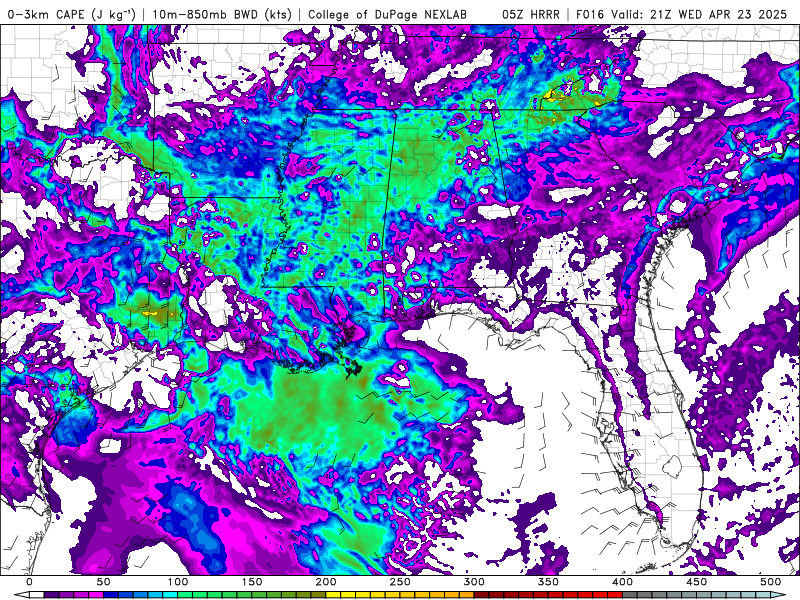
Task: Click the color bar label '300'
Action: pyautogui.click(x=474, y=582)
